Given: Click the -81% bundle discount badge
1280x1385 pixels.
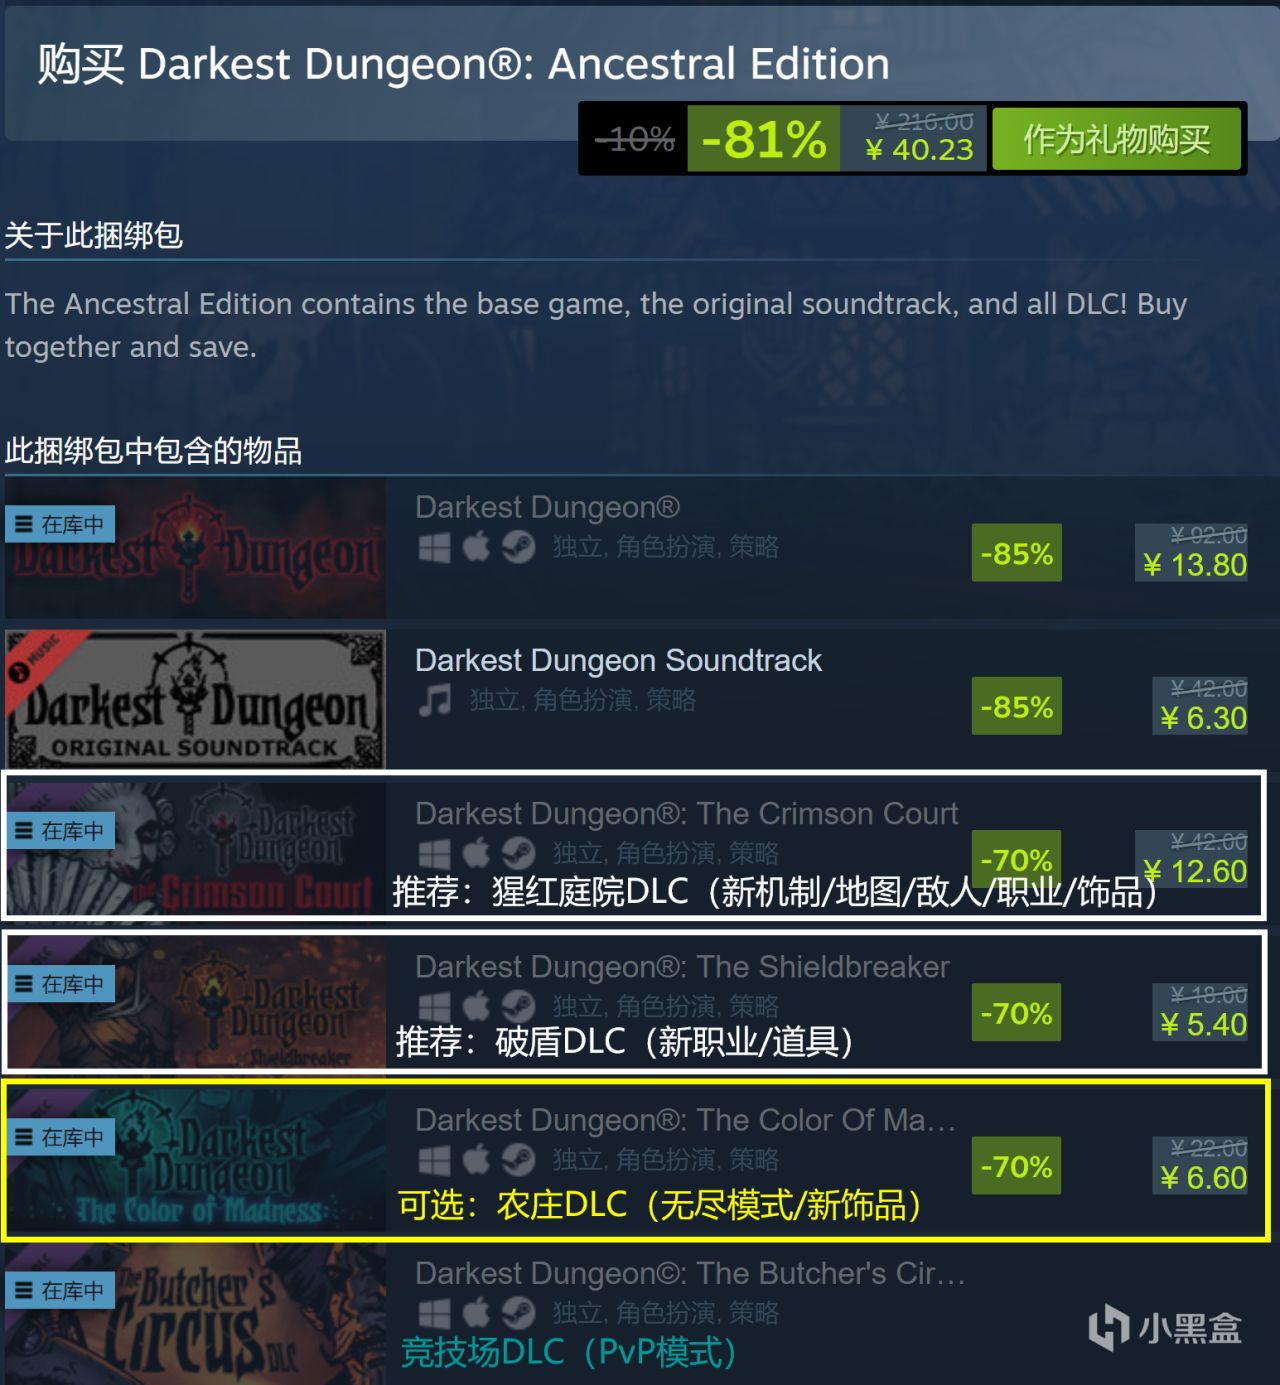Looking at the screenshot, I should (764, 139).
